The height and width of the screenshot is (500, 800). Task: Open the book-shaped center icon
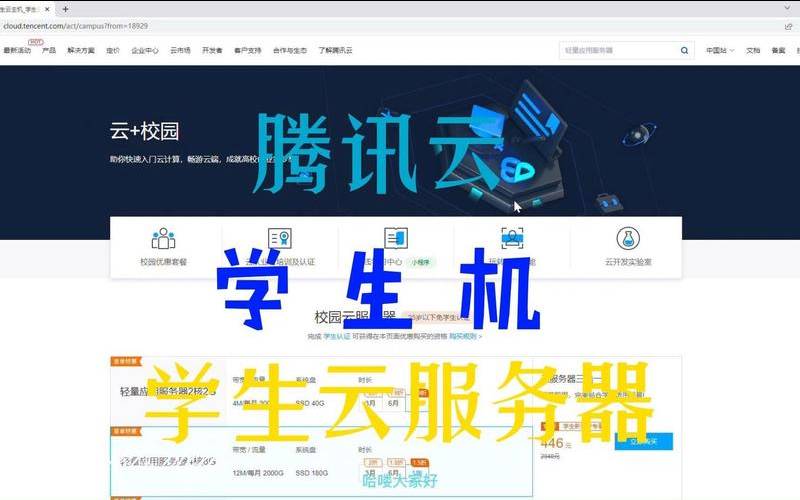coord(396,238)
